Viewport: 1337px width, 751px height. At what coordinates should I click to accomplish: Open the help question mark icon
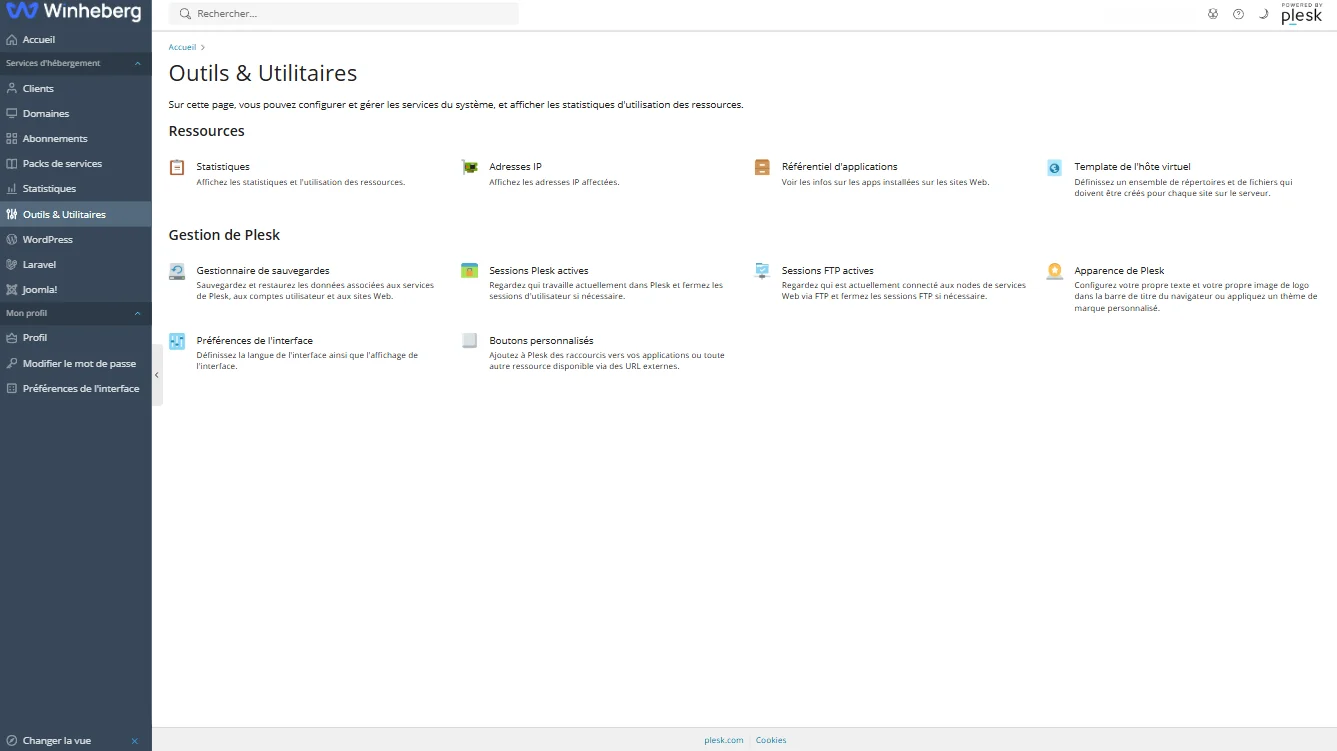pyautogui.click(x=1238, y=14)
